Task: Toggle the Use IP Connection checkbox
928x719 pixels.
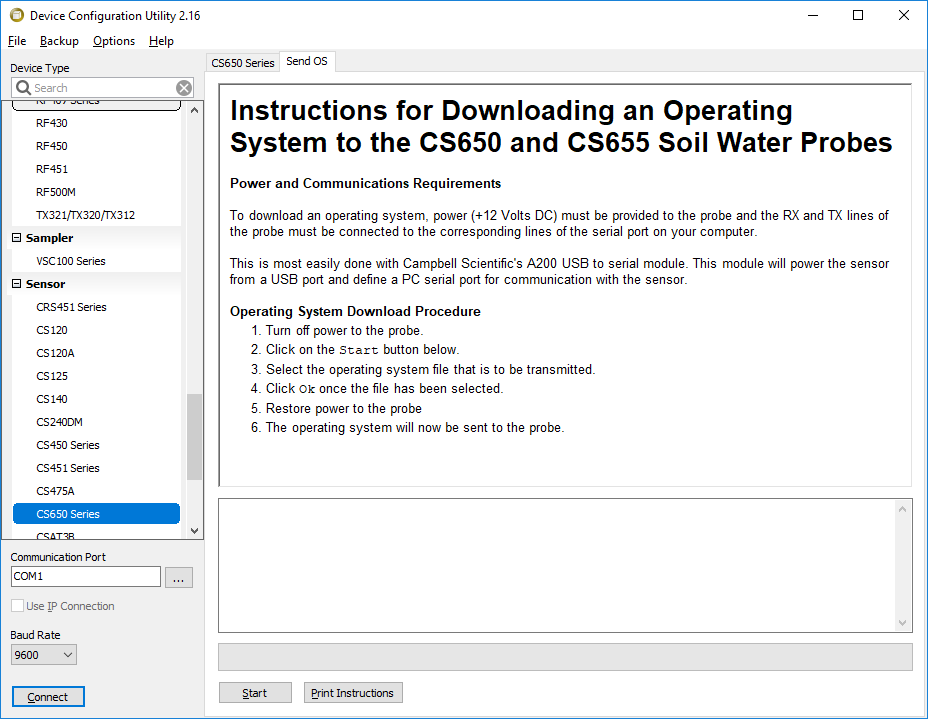Action: [18, 606]
